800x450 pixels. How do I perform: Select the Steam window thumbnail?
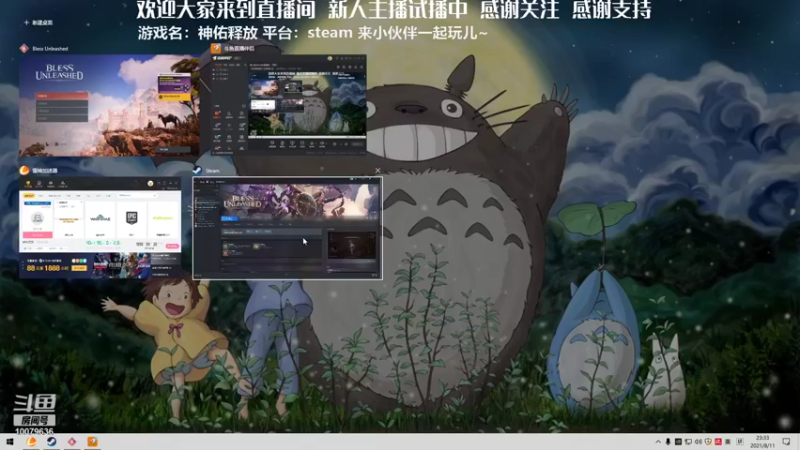[287, 228]
